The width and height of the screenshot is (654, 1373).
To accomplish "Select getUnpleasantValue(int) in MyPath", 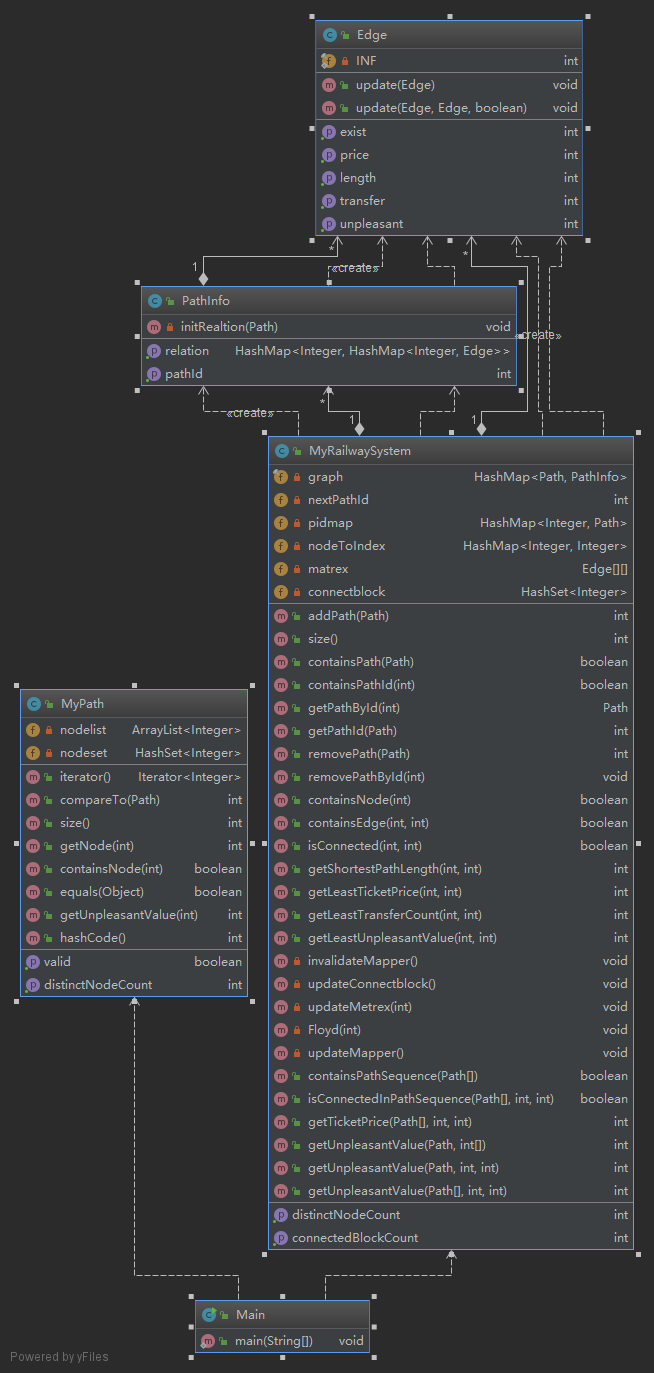I will [134, 915].
